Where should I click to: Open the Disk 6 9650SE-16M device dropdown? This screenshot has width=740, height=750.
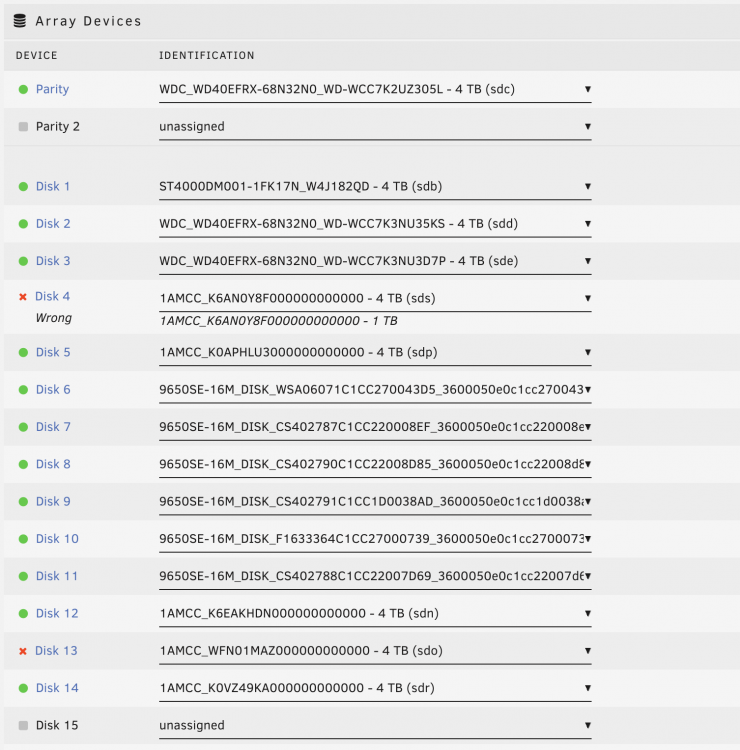375,390
